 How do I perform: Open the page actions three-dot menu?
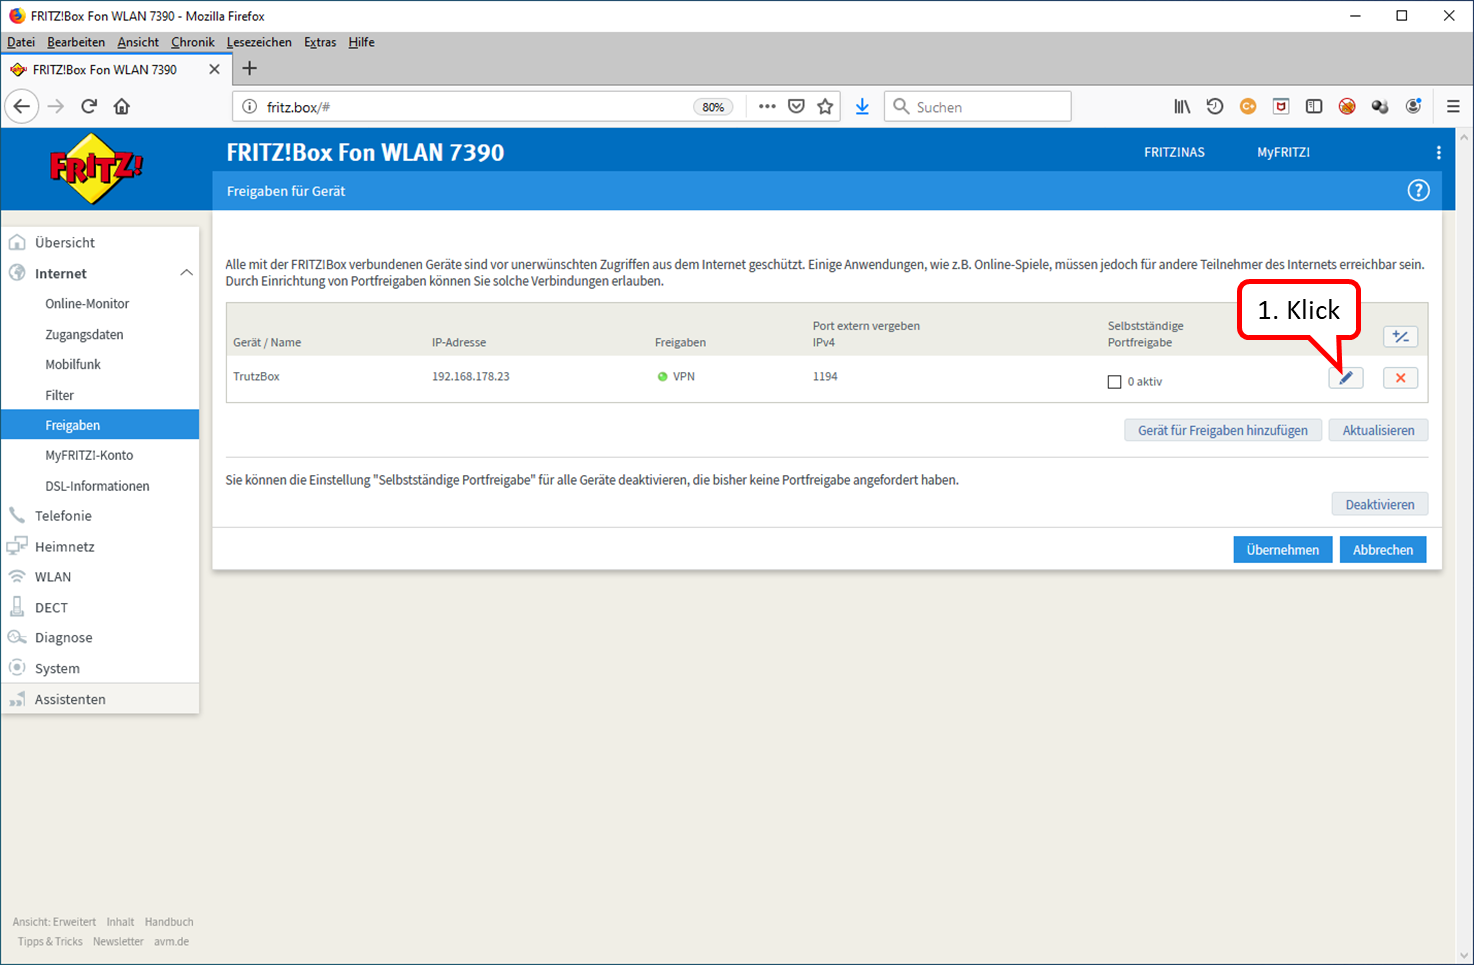pos(767,106)
